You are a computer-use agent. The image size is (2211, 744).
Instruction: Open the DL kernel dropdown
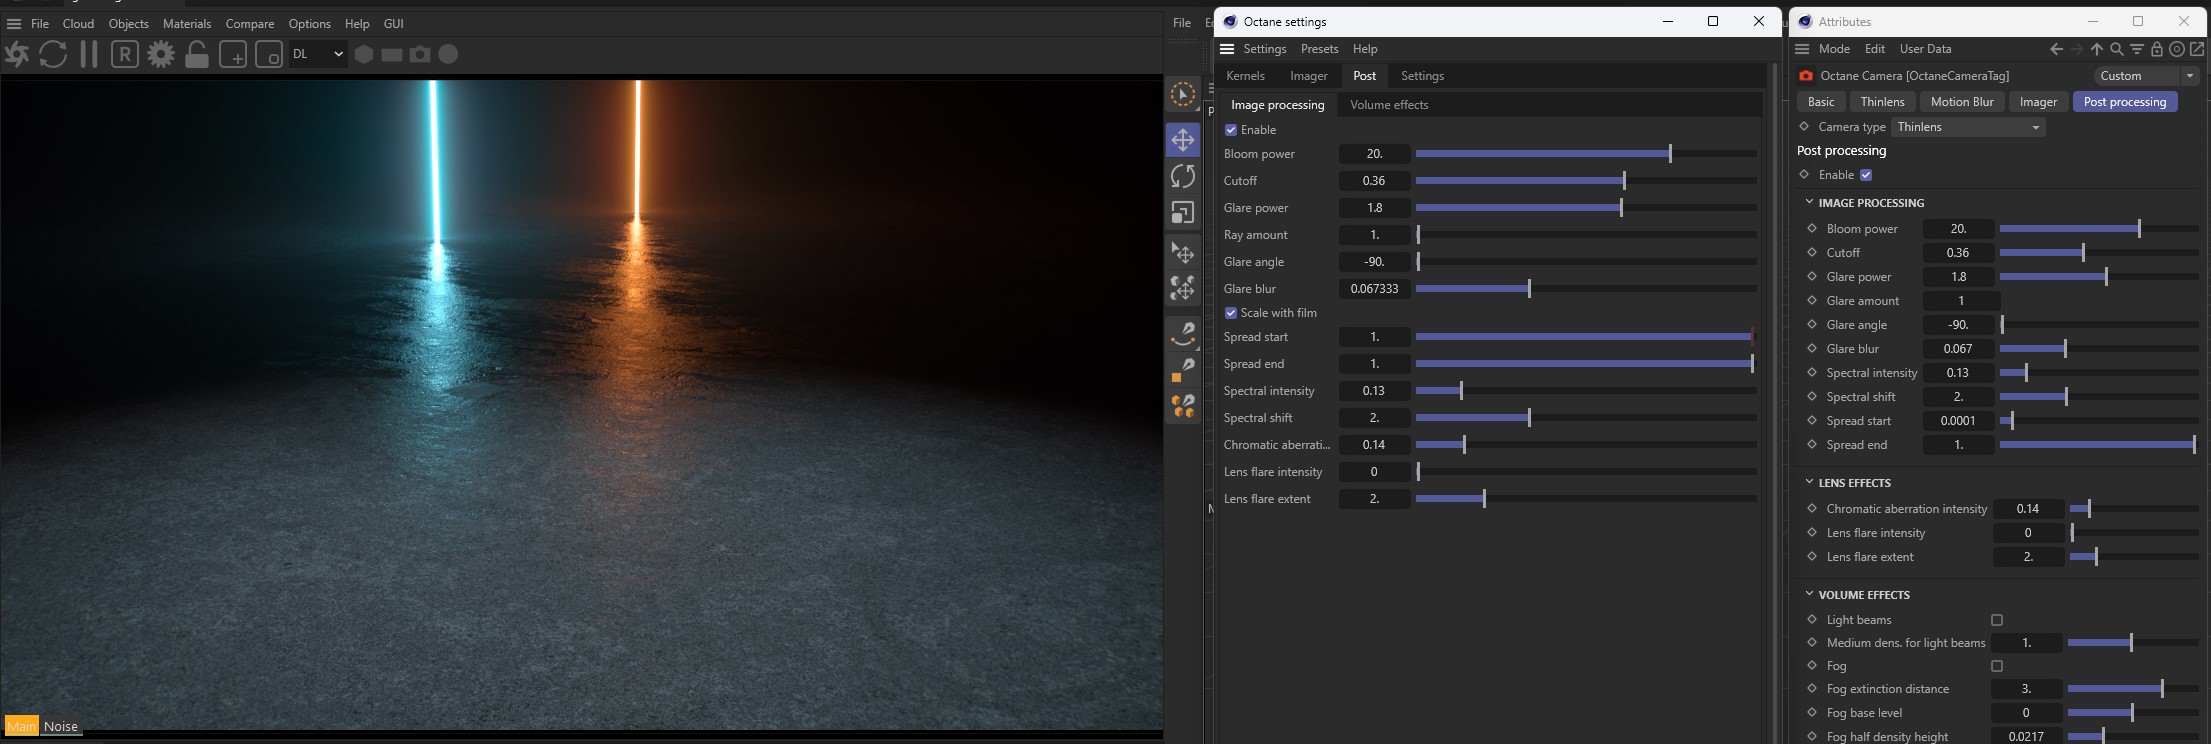(318, 54)
